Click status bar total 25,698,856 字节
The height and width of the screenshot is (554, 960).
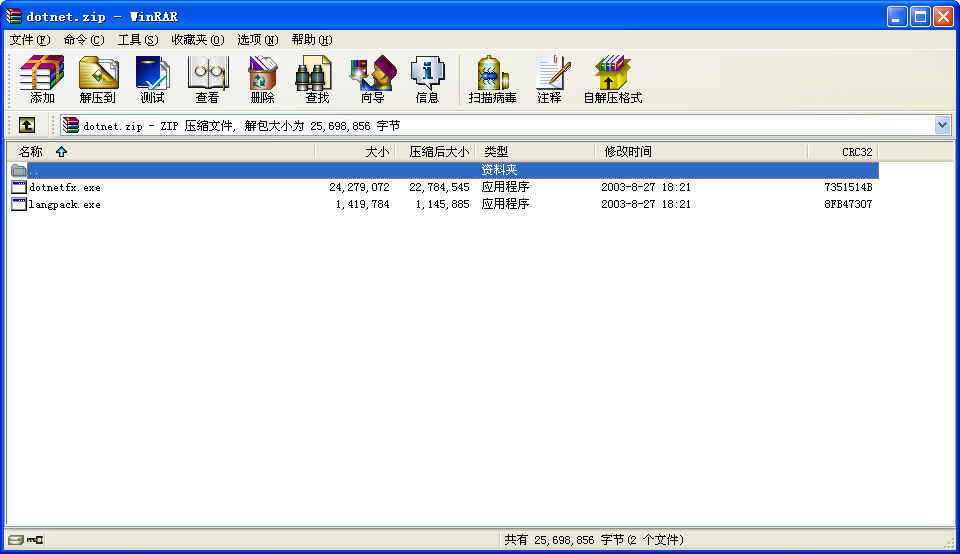point(579,540)
